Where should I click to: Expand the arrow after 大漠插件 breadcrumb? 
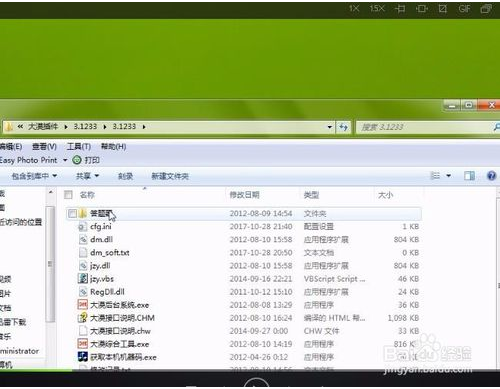click(66, 127)
